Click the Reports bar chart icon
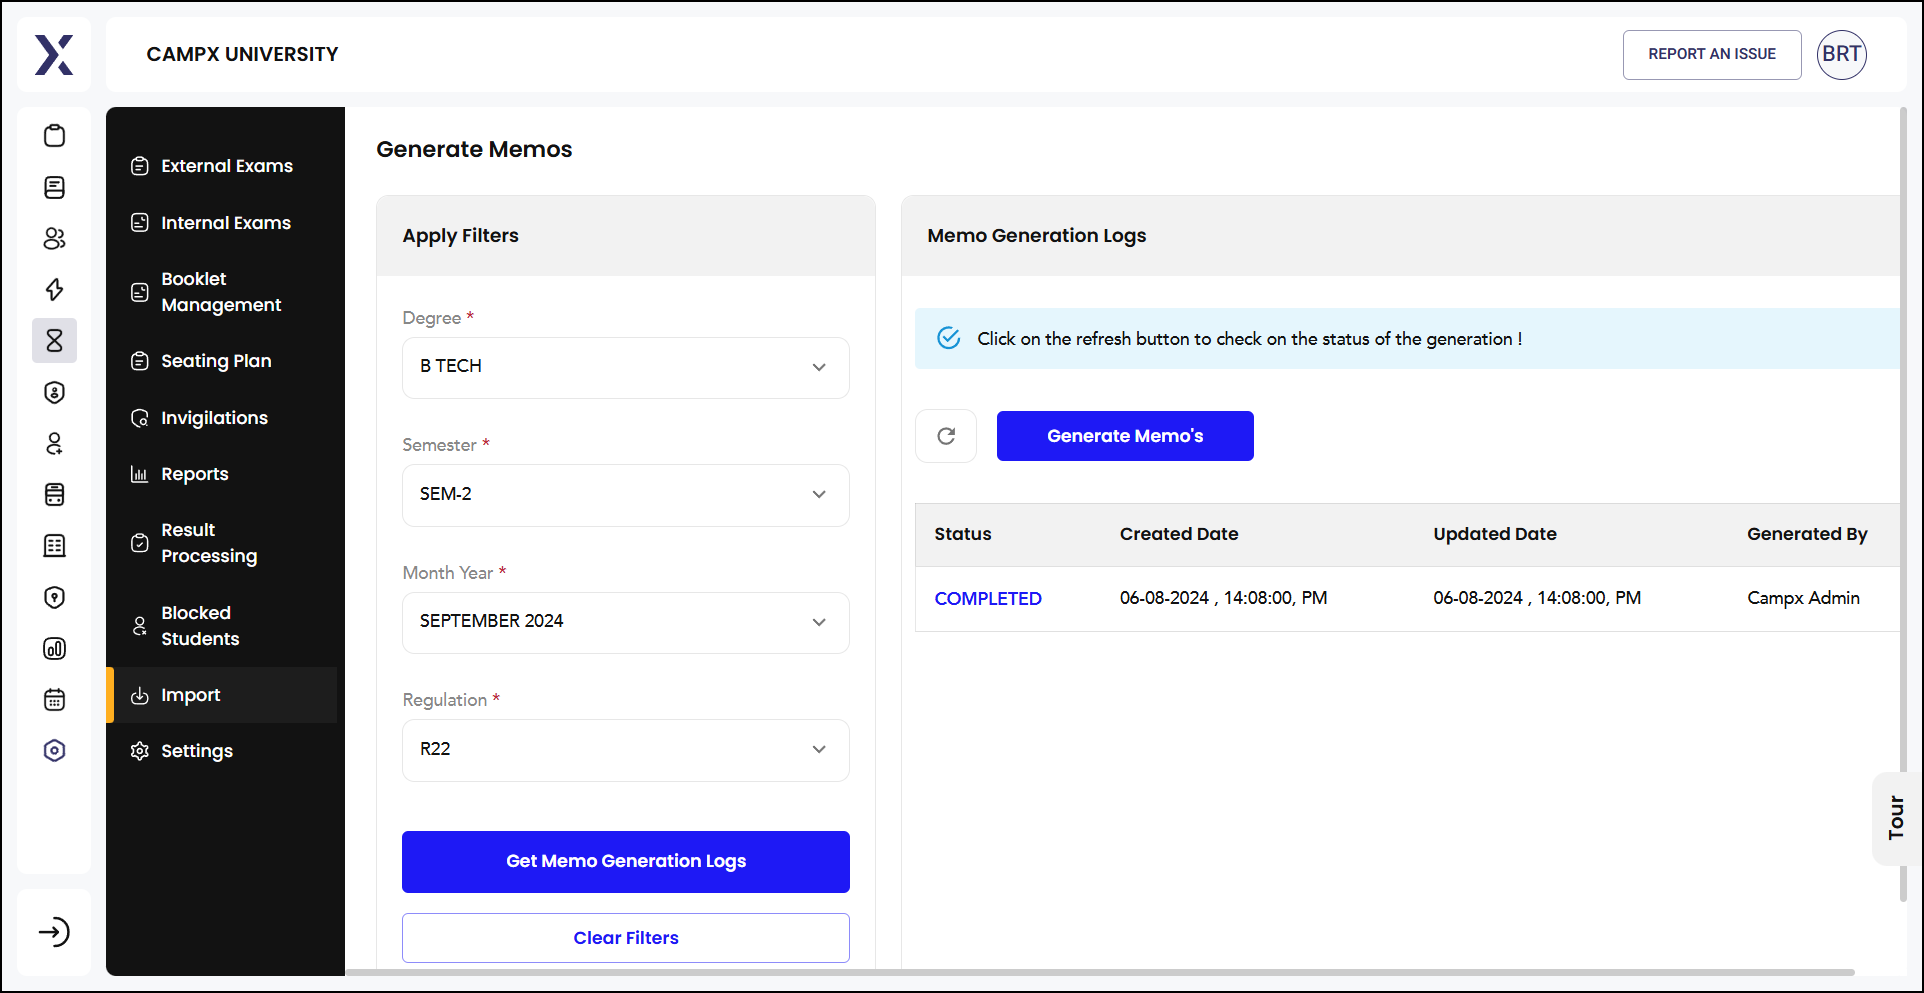Screen dimensions: 1924x993 coord(140,474)
